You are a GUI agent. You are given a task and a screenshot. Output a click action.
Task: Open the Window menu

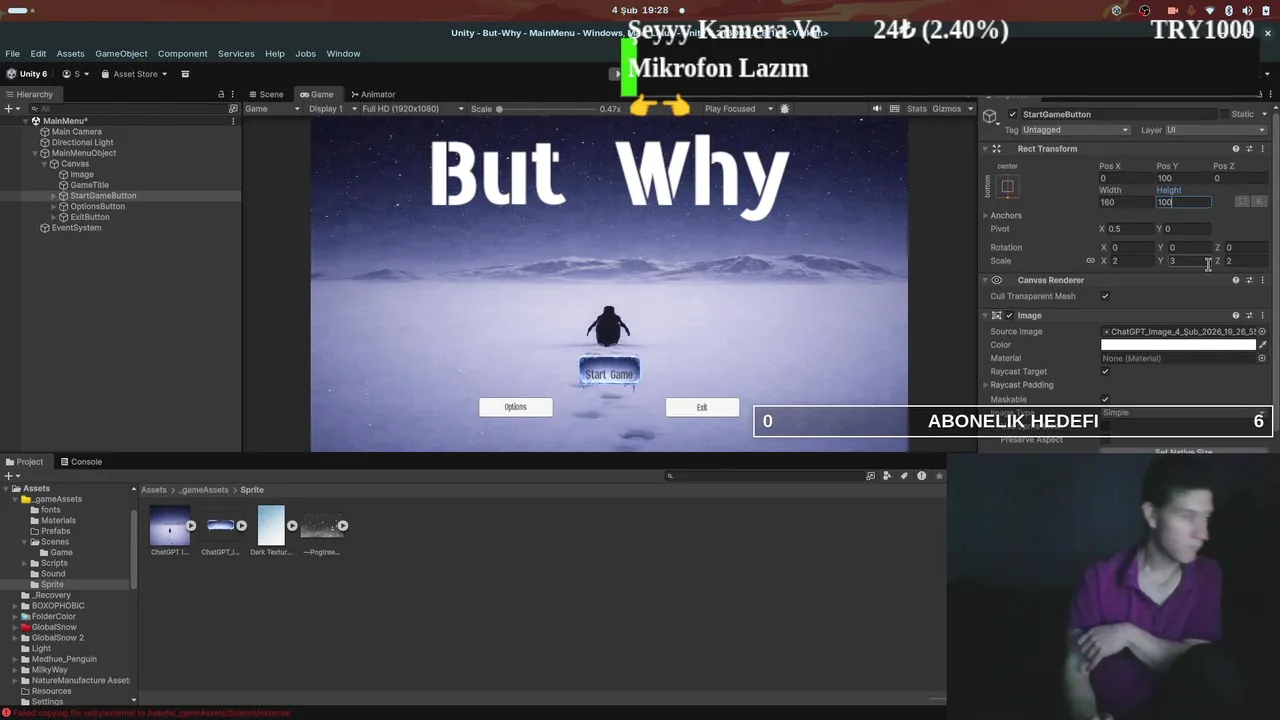coord(343,54)
